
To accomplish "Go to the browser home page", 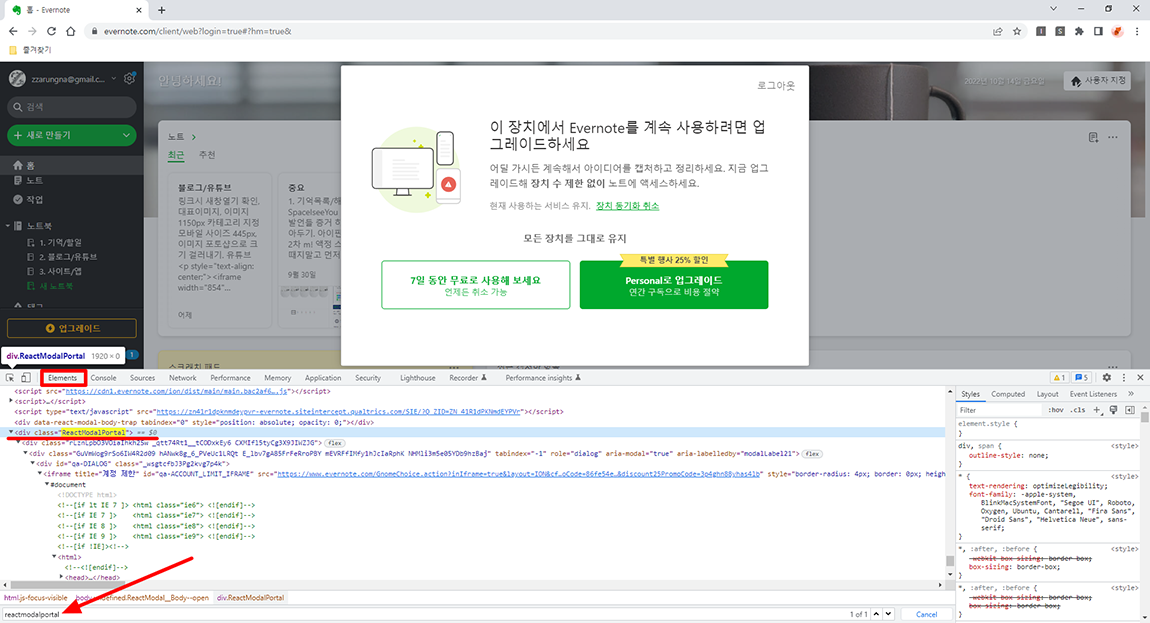I will (70, 32).
